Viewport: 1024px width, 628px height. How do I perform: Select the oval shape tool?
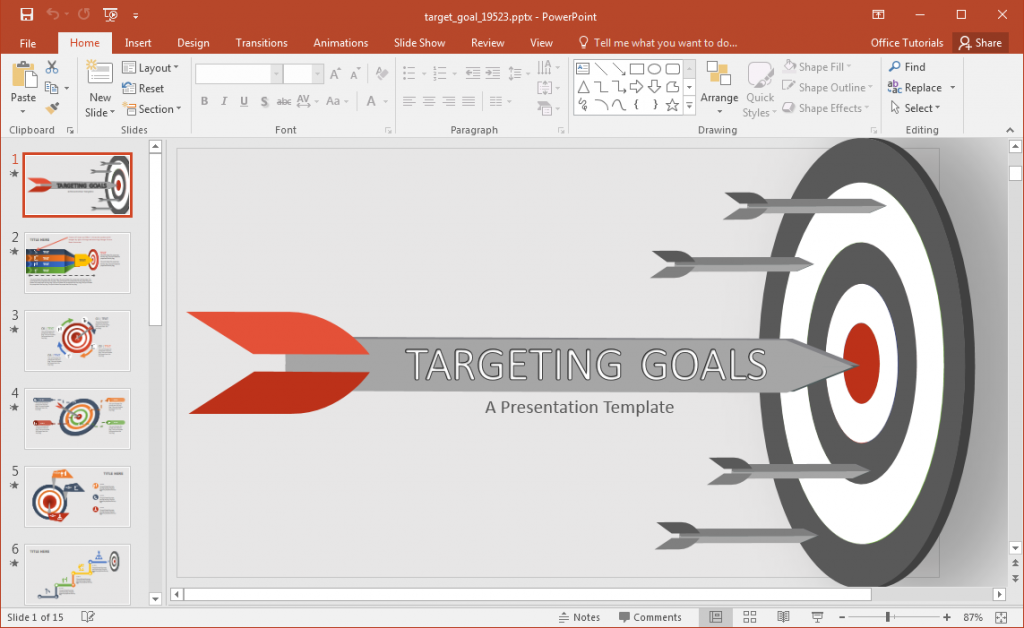click(x=655, y=69)
